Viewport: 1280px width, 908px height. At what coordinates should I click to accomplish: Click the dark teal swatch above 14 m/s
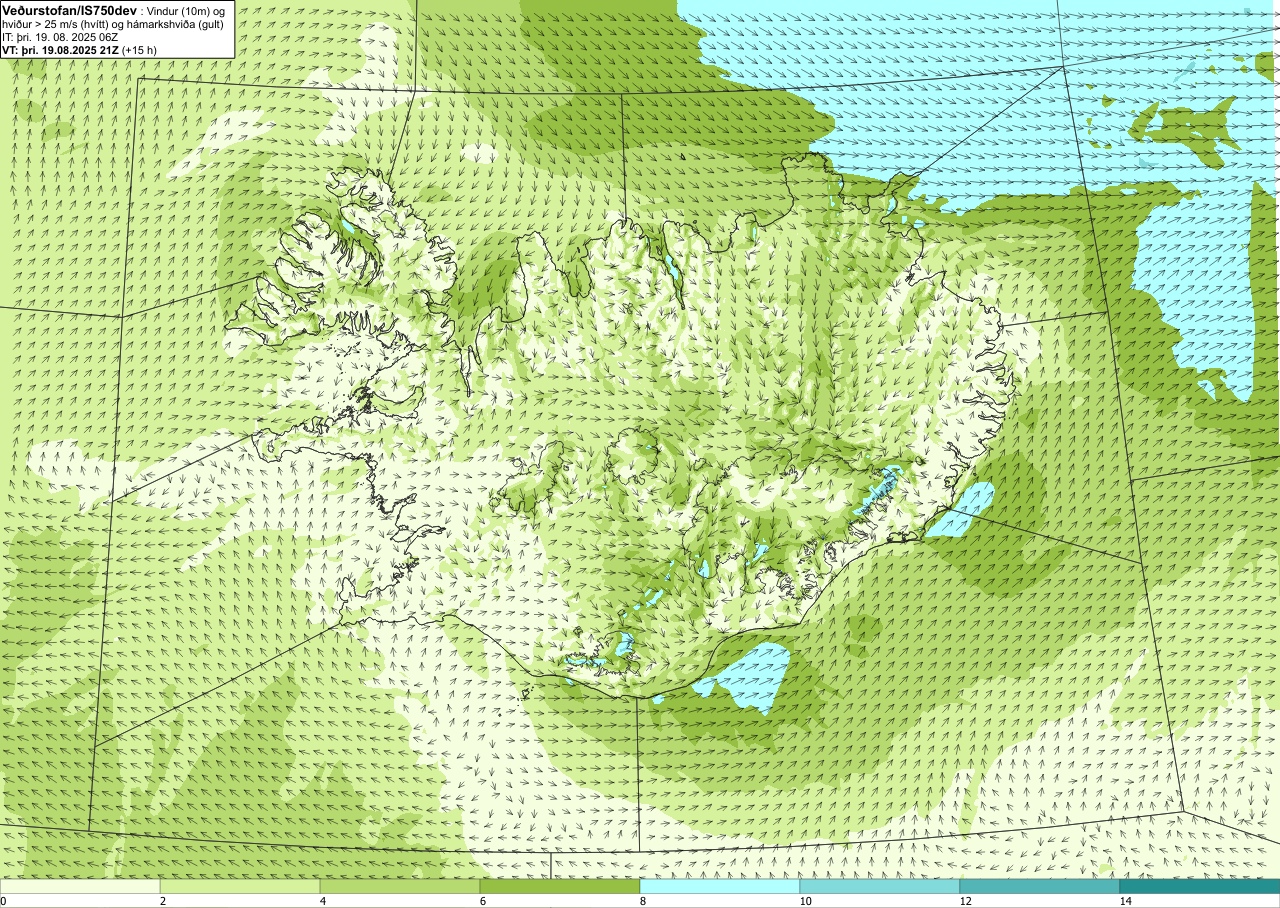click(1200, 886)
